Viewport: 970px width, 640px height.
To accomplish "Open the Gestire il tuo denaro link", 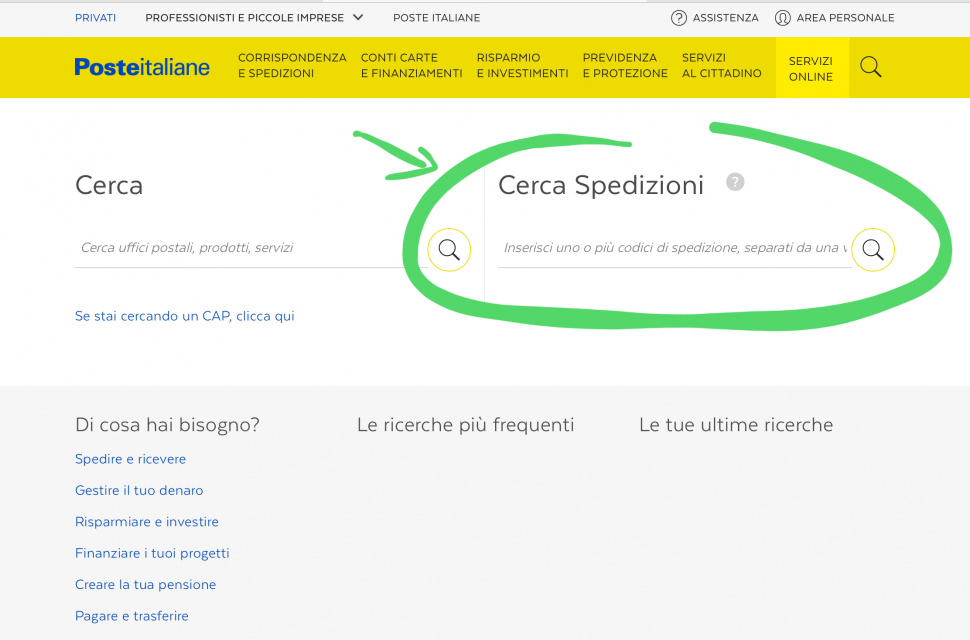I will click(x=139, y=490).
